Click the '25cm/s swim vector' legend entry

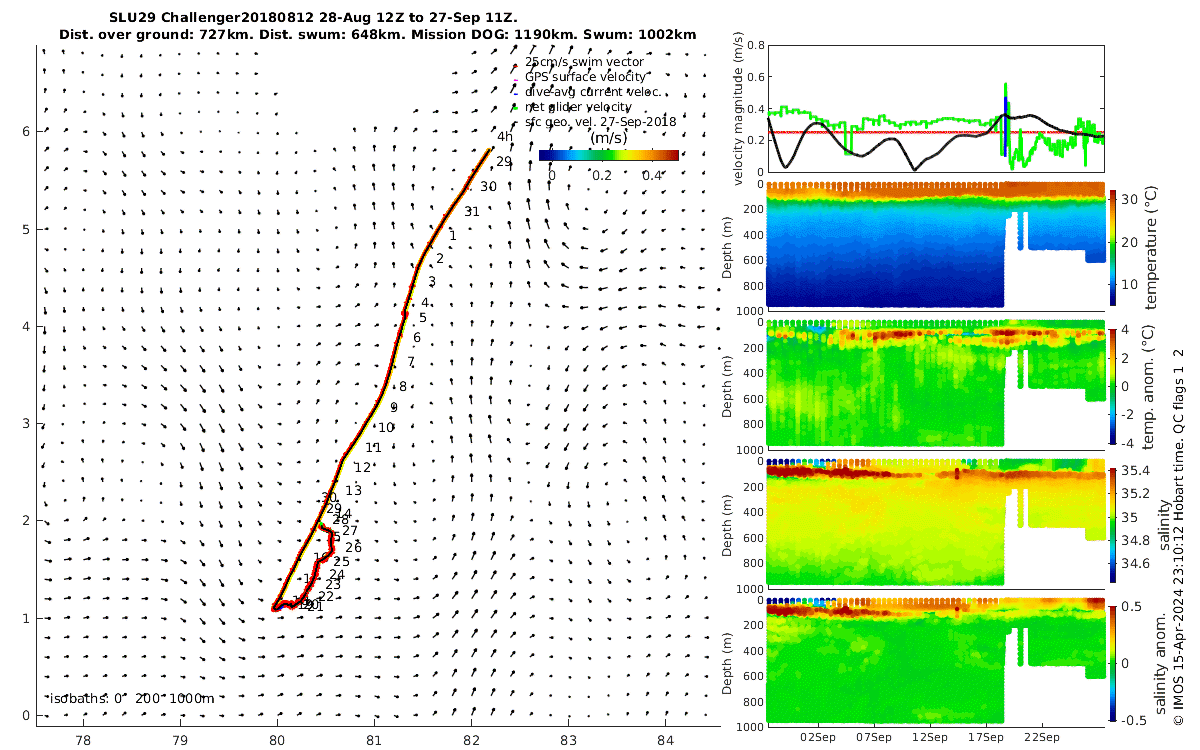point(584,62)
